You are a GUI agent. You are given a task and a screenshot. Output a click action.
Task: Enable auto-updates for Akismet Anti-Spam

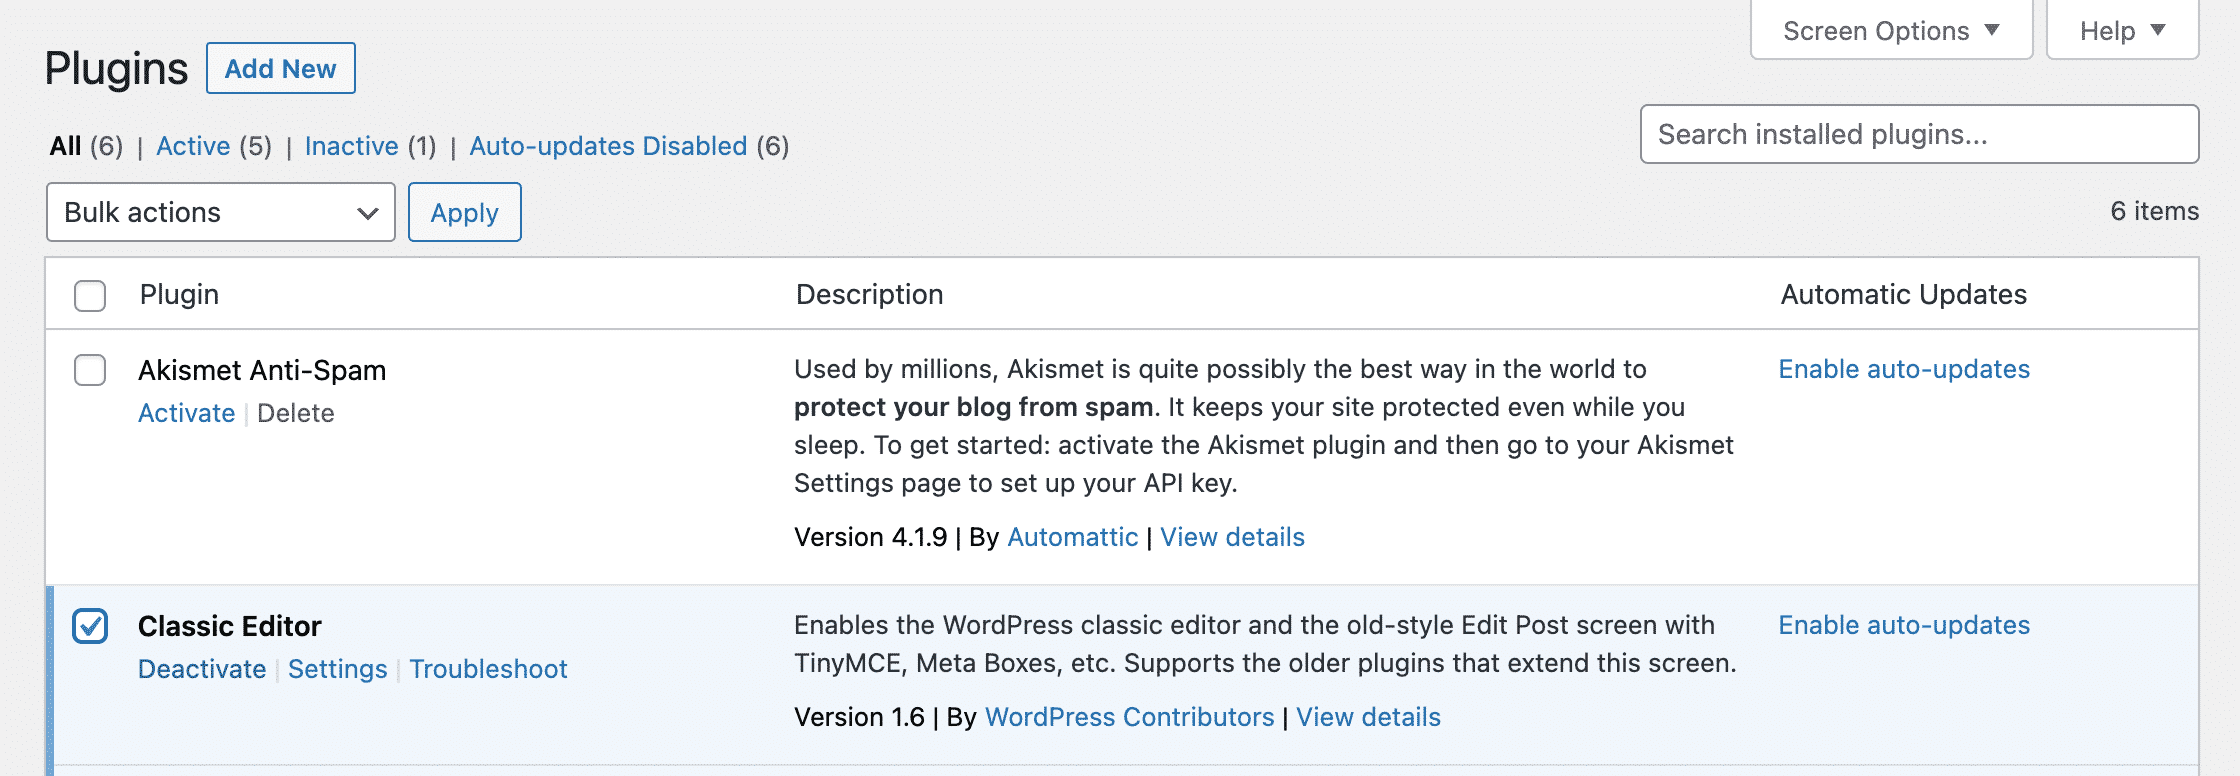pyautogui.click(x=1904, y=369)
